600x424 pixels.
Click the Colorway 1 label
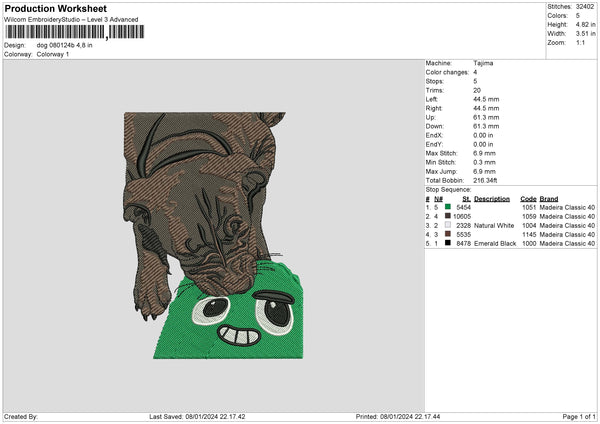pyautogui.click(x=55, y=54)
